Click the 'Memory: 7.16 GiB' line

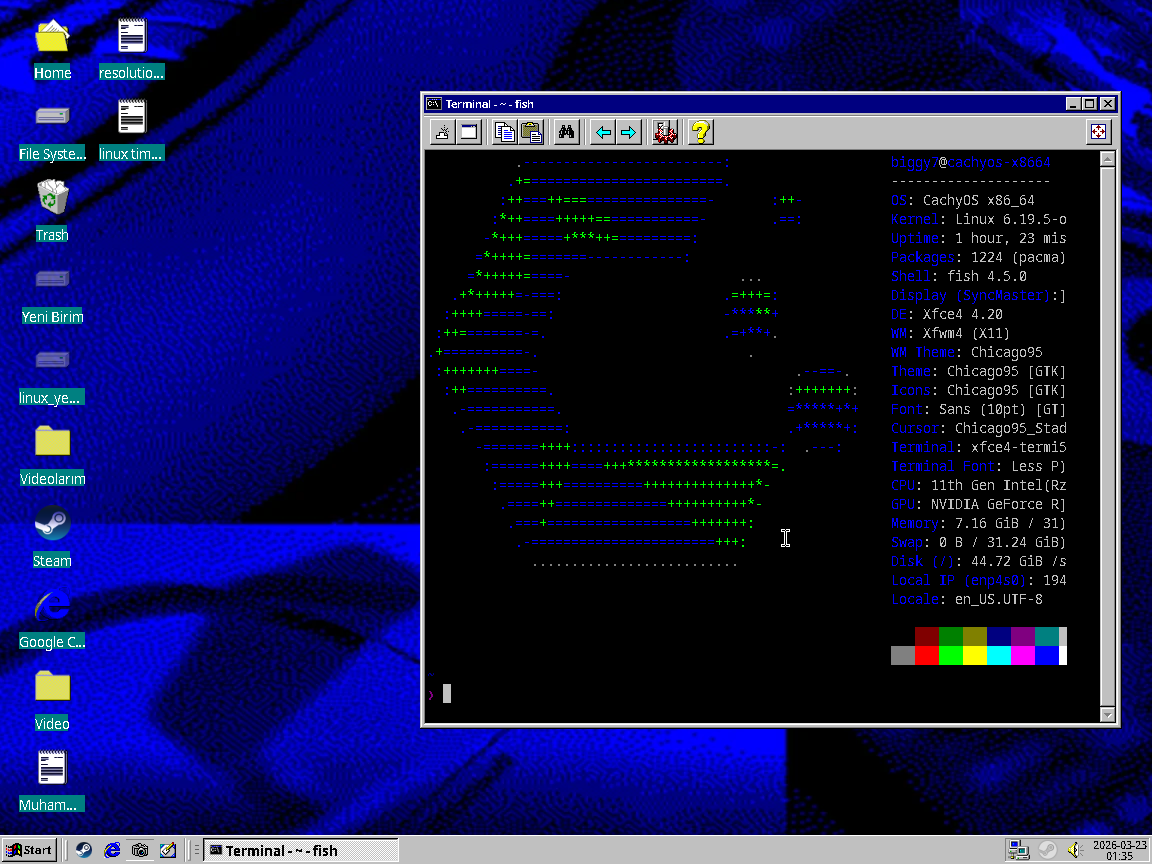979,524
